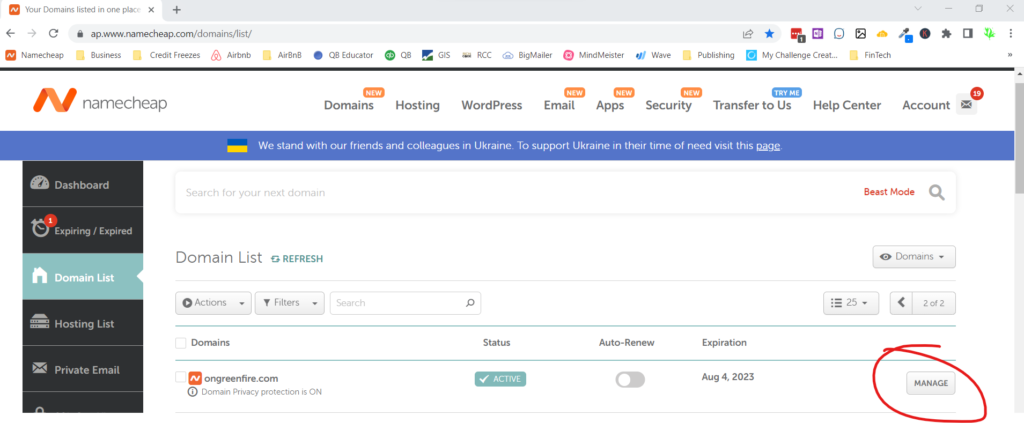Open the Account menu
The width and height of the screenshot is (1024, 423).
926,105
